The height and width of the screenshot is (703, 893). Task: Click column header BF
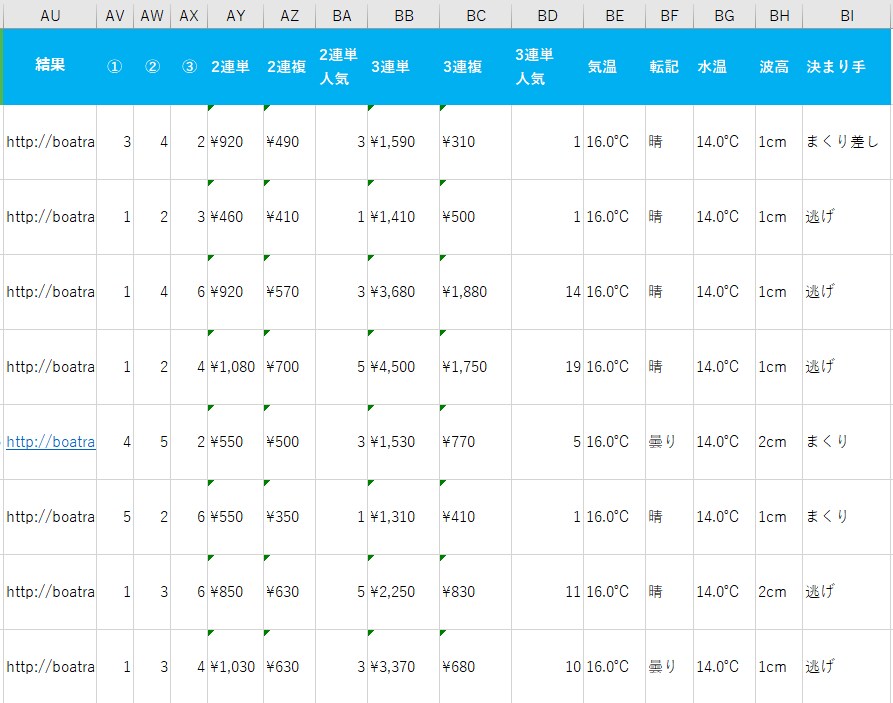click(669, 15)
